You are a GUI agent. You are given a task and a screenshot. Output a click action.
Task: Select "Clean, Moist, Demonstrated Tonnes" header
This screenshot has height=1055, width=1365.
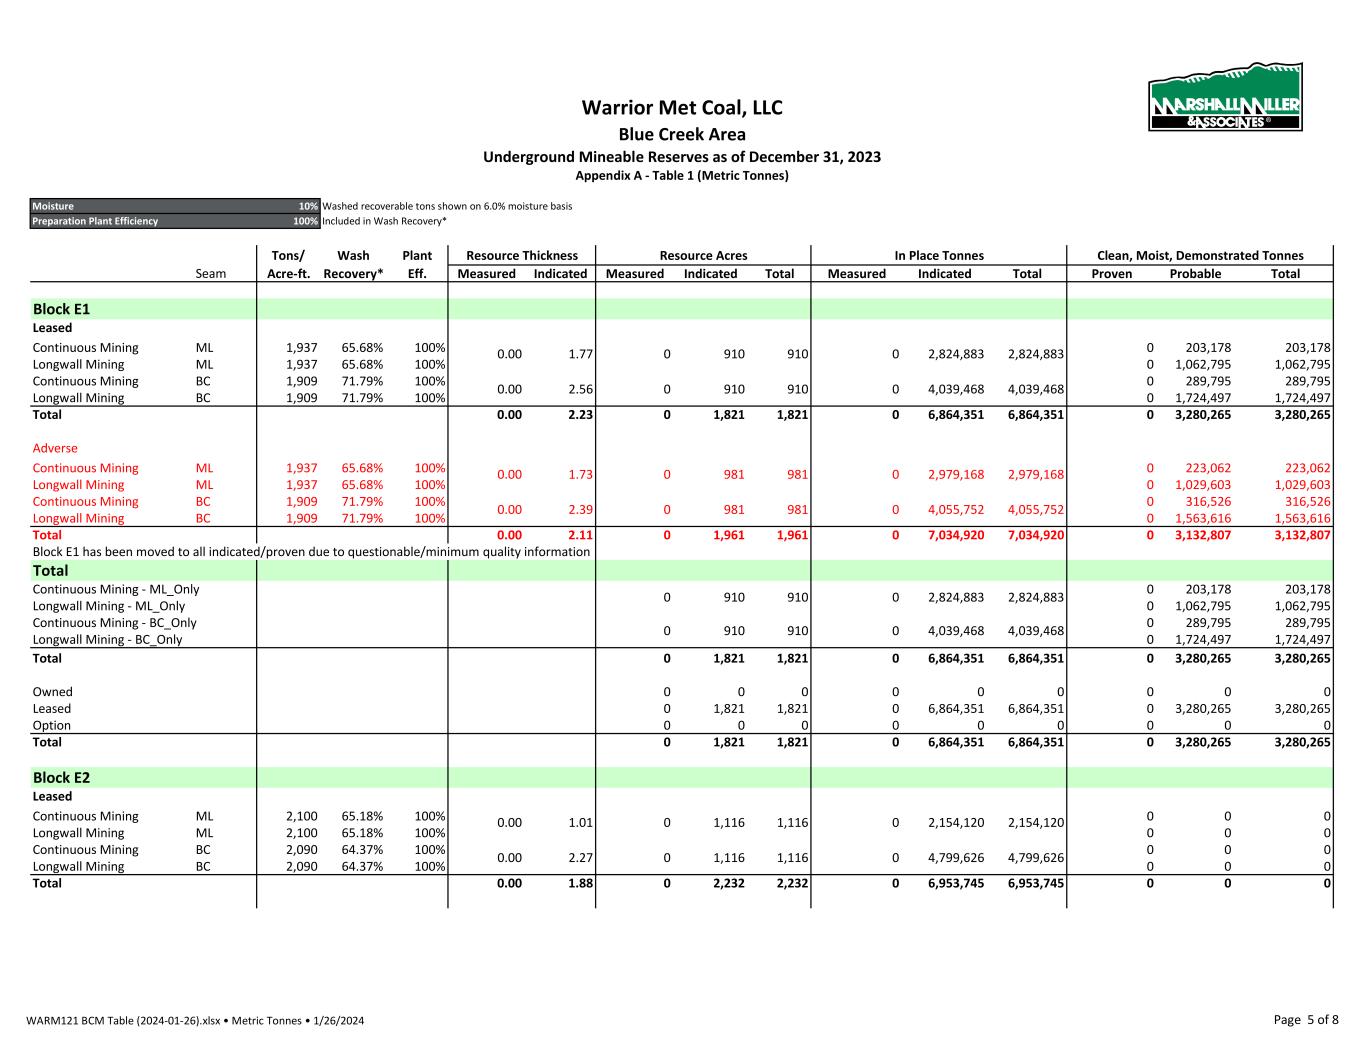pyautogui.click(x=1200, y=256)
